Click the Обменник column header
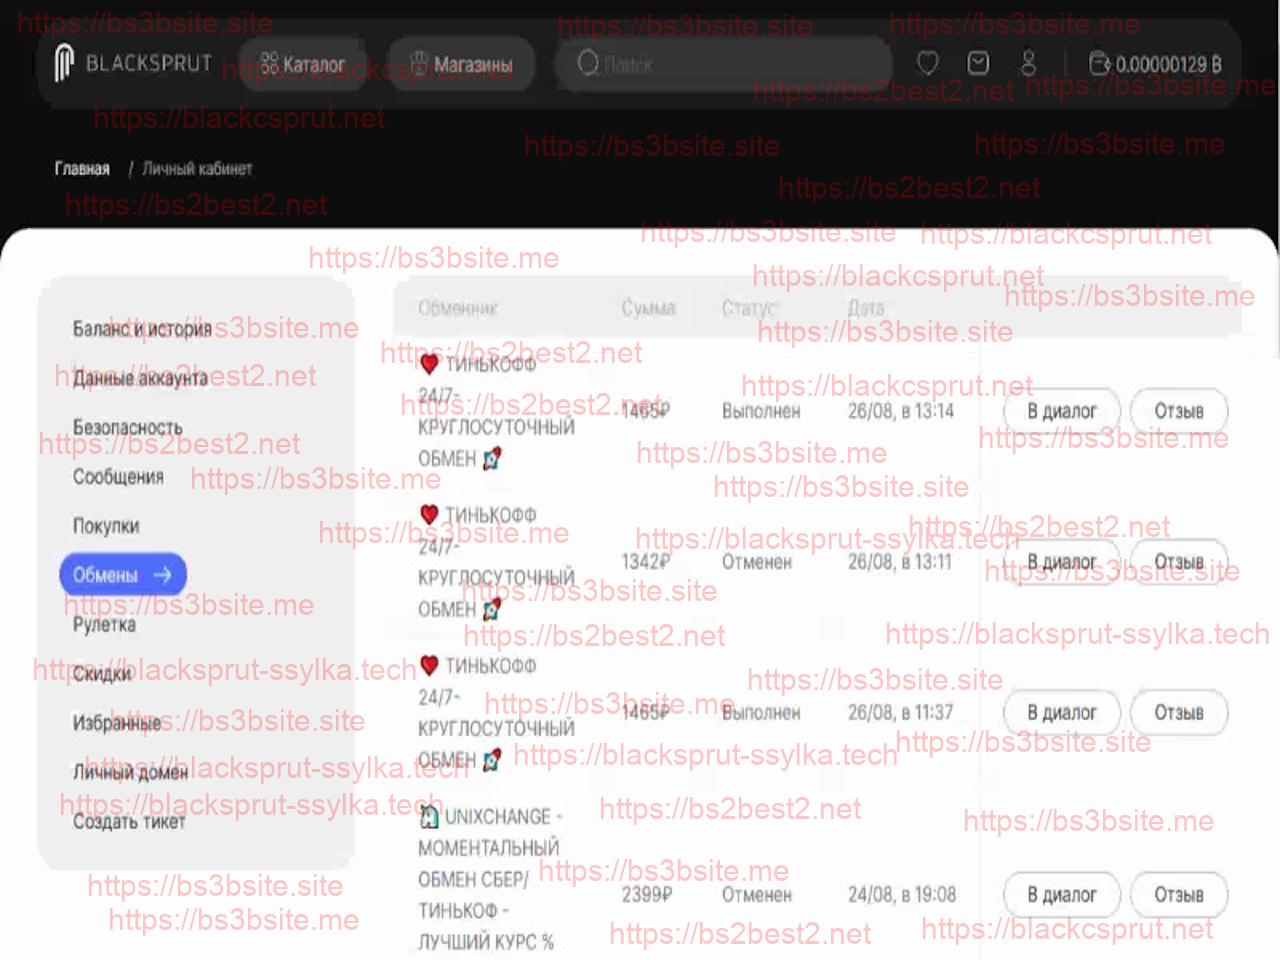1280x960 pixels. (x=458, y=308)
